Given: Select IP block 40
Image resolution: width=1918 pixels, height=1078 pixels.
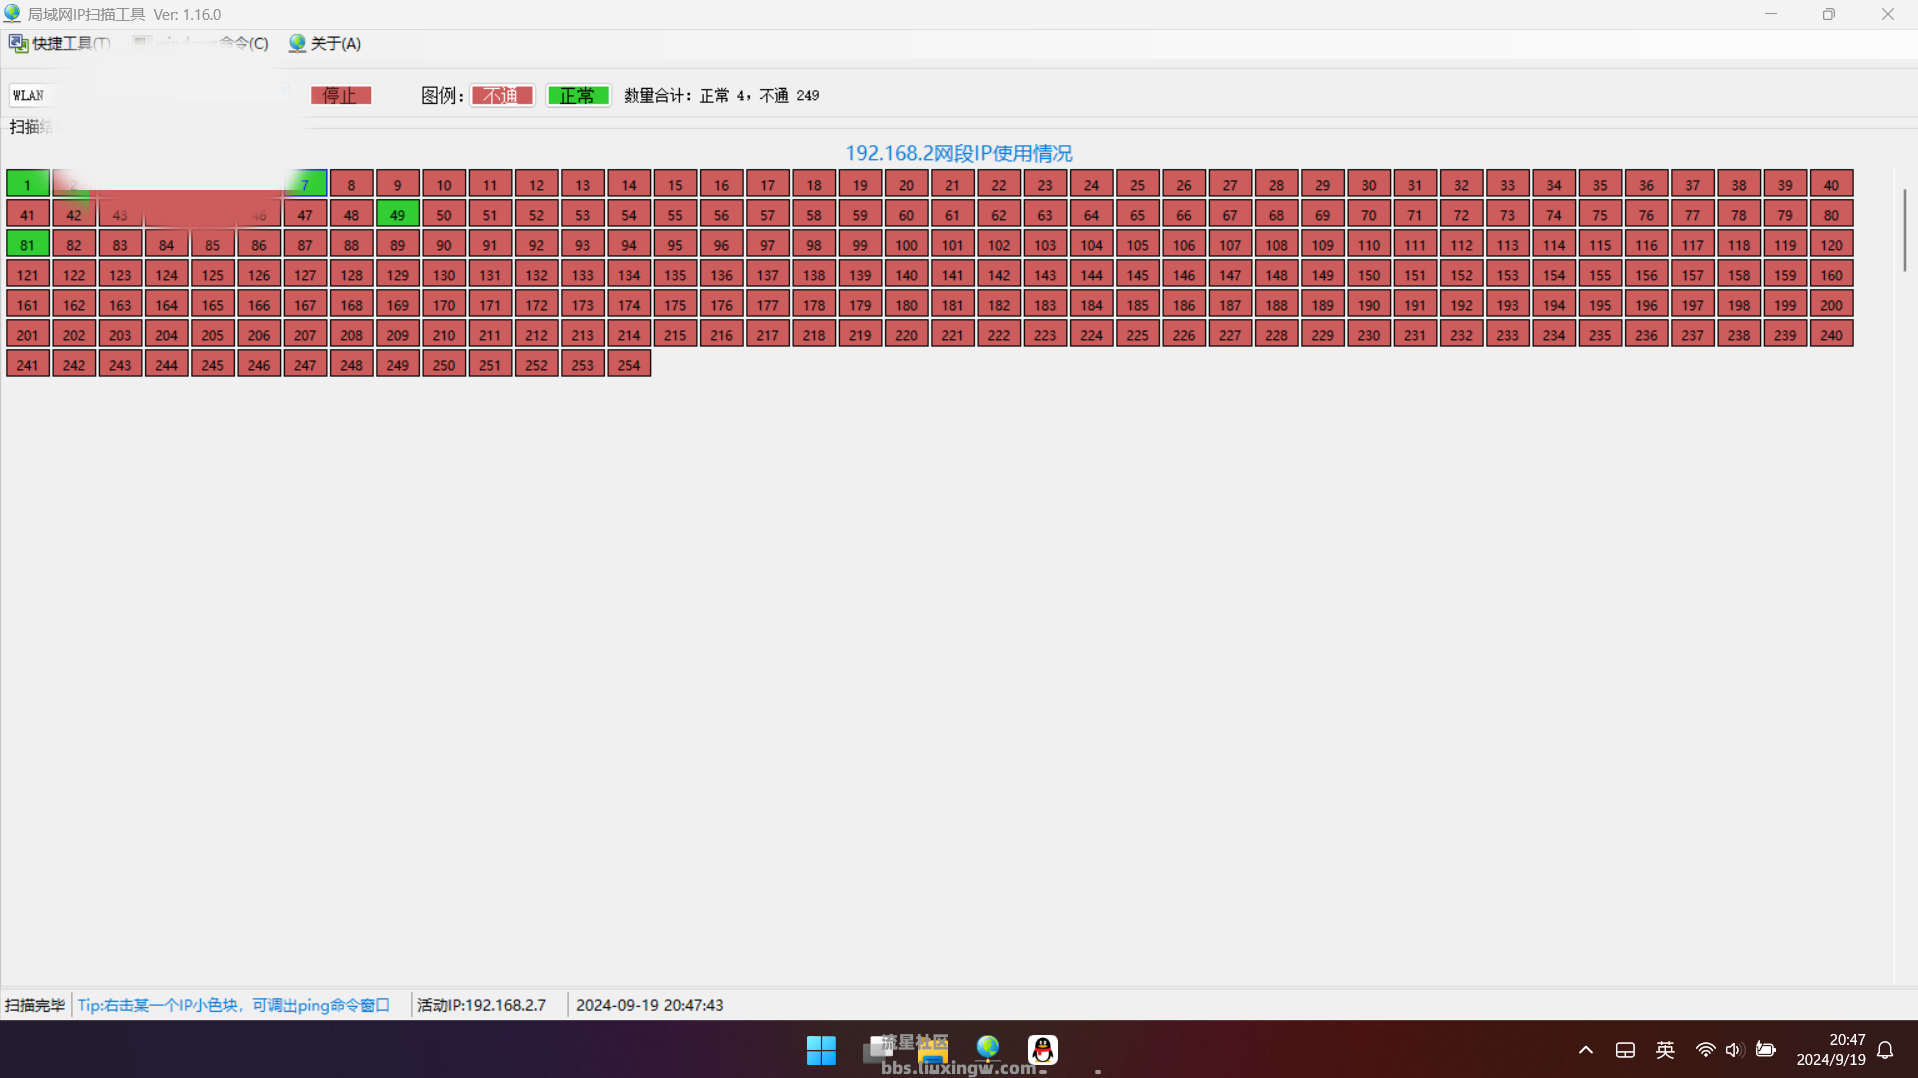Looking at the screenshot, I should 1831,184.
